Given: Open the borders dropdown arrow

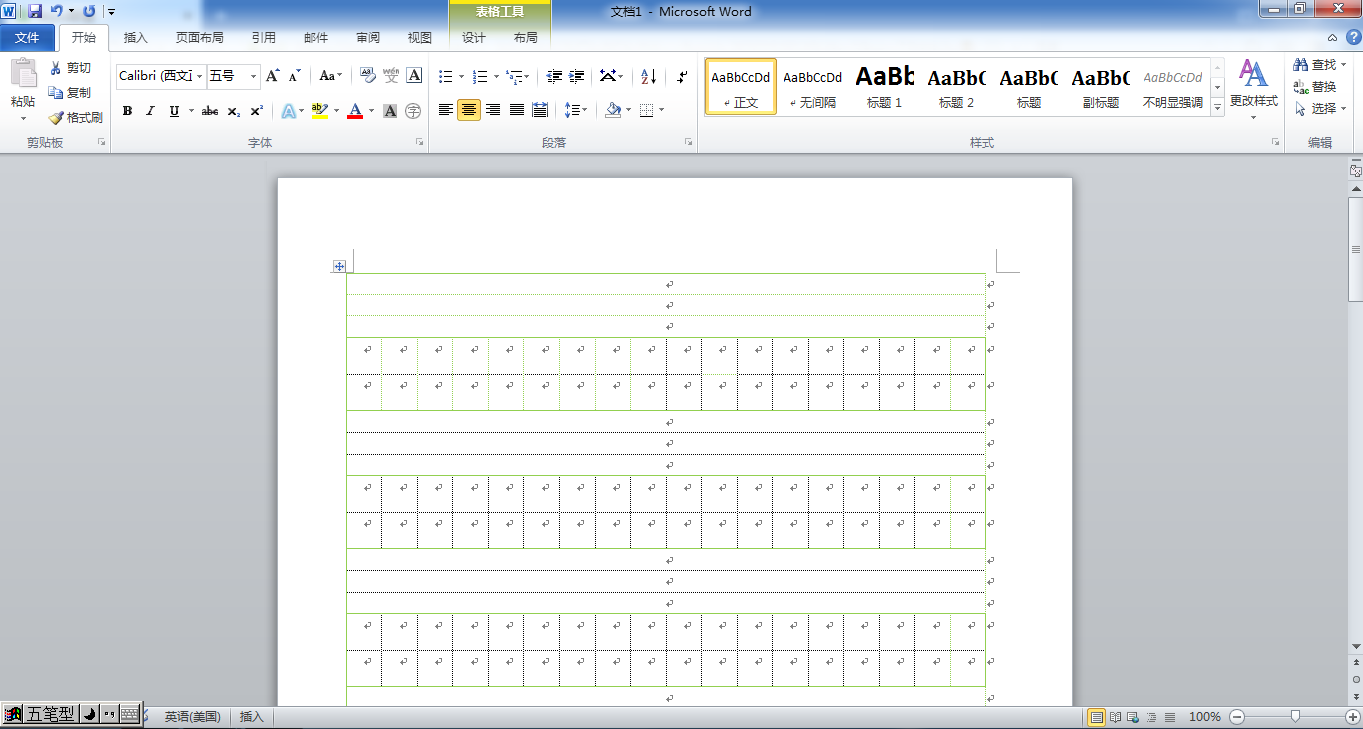Looking at the screenshot, I should pyautogui.click(x=662, y=110).
